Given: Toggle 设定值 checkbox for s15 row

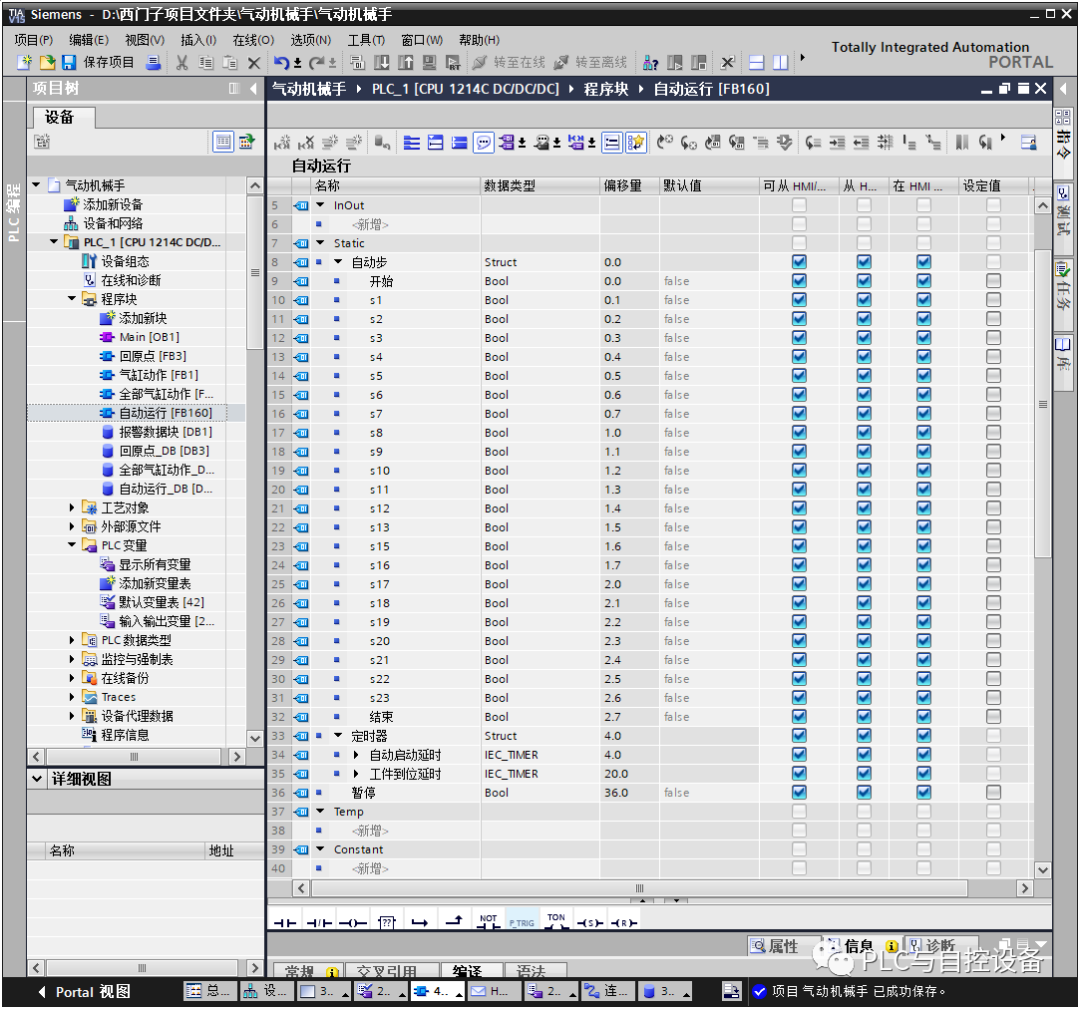Looking at the screenshot, I should click(x=993, y=546).
